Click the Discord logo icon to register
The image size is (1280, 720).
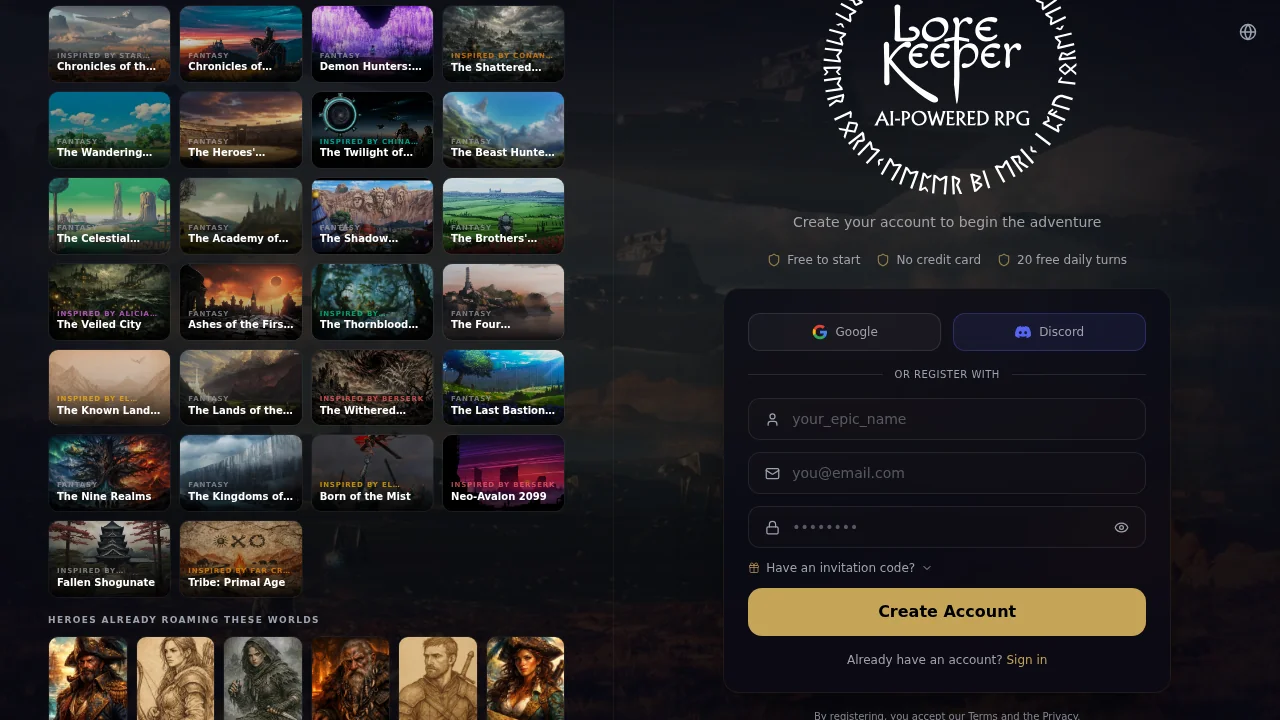coord(1023,331)
